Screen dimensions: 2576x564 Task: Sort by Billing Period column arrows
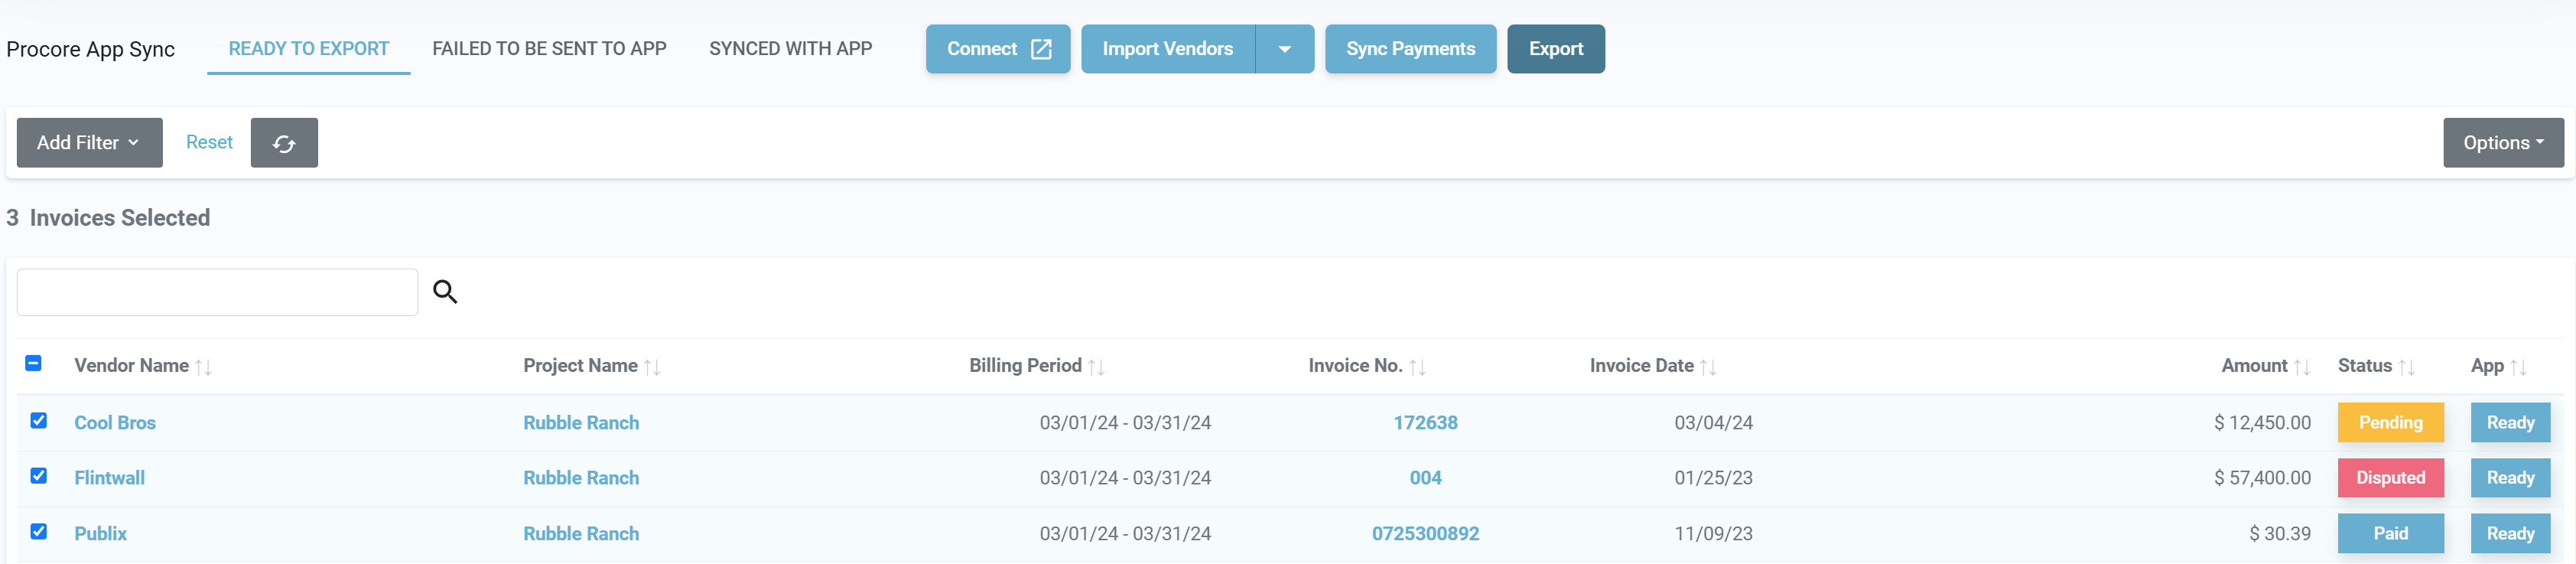pos(1096,367)
